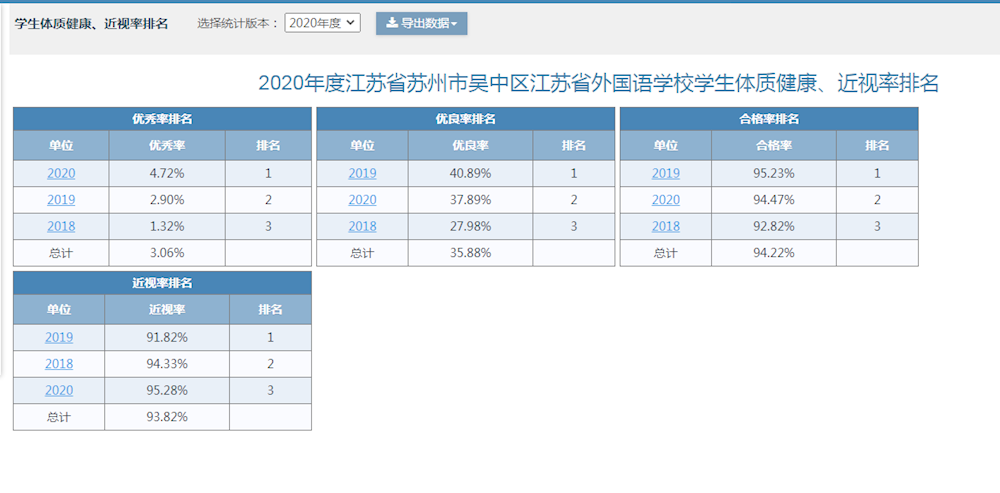Select the 91.82% 近视率 cell

pyautogui.click(x=167, y=338)
